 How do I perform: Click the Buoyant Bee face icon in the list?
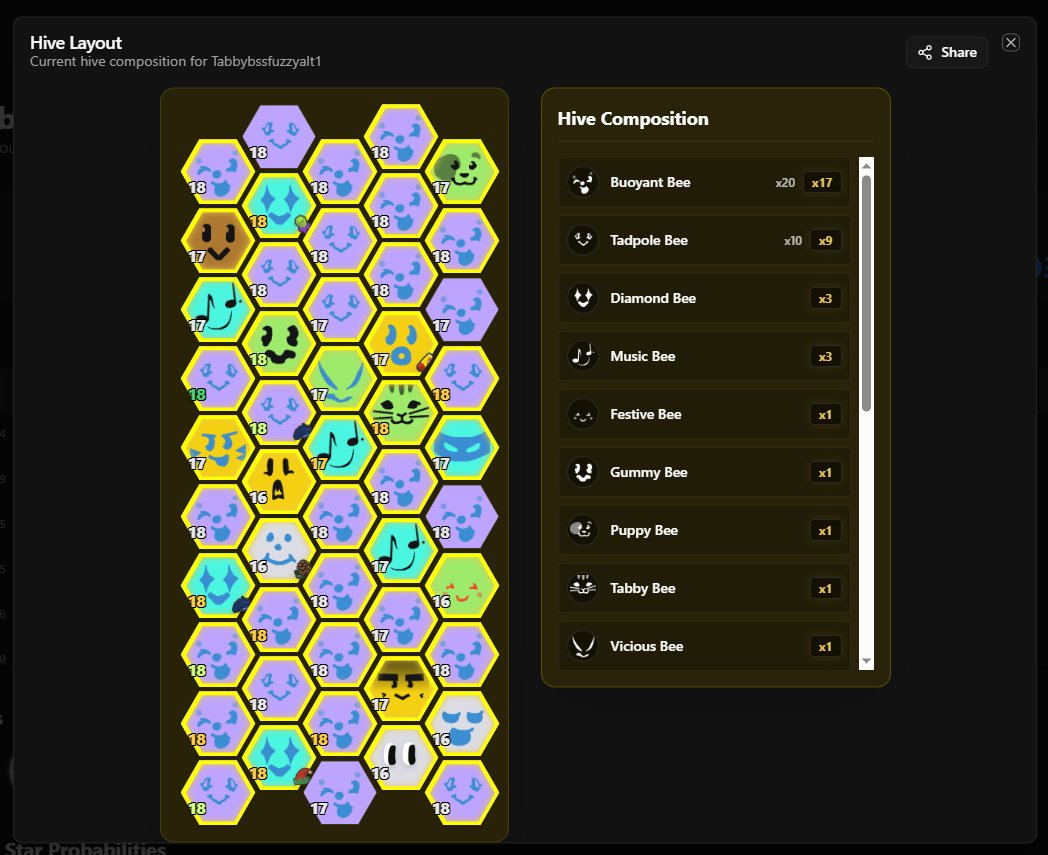coord(583,182)
